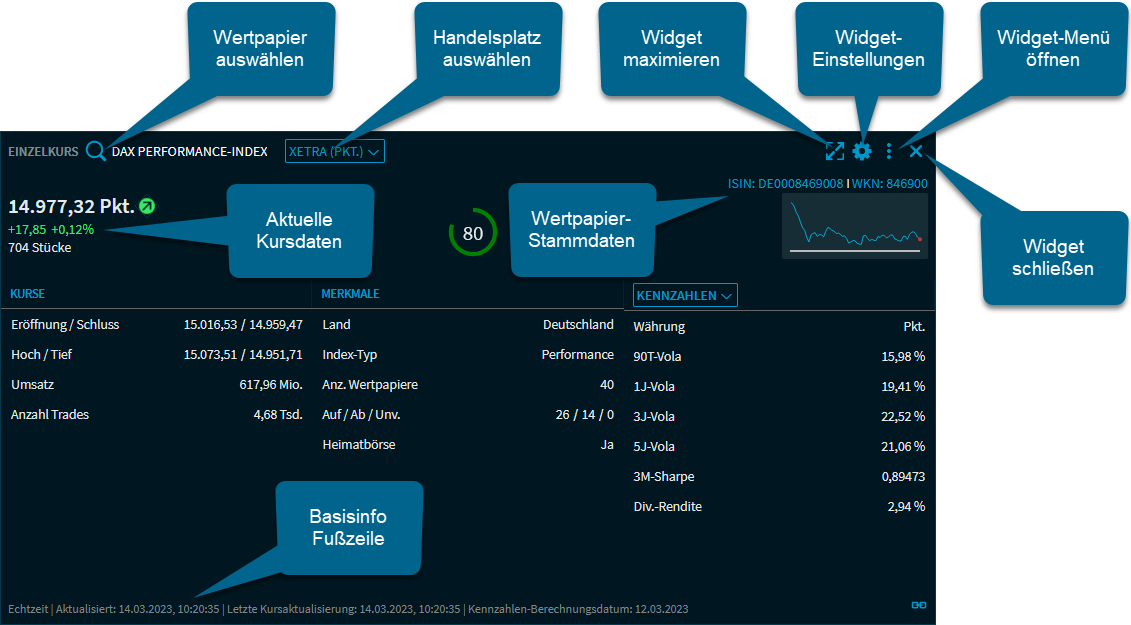Click the DAX PERFORMANCE-INDEX security name

[190, 152]
